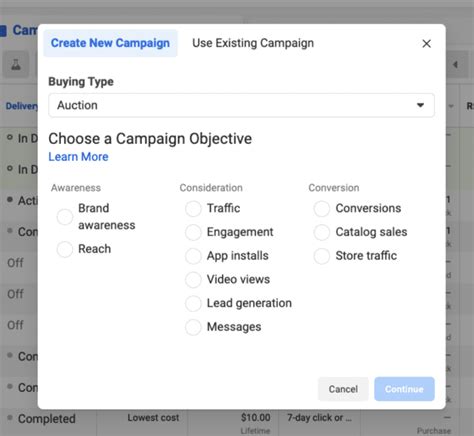
Task: Select the Brand awareness objective
Action: (65, 217)
